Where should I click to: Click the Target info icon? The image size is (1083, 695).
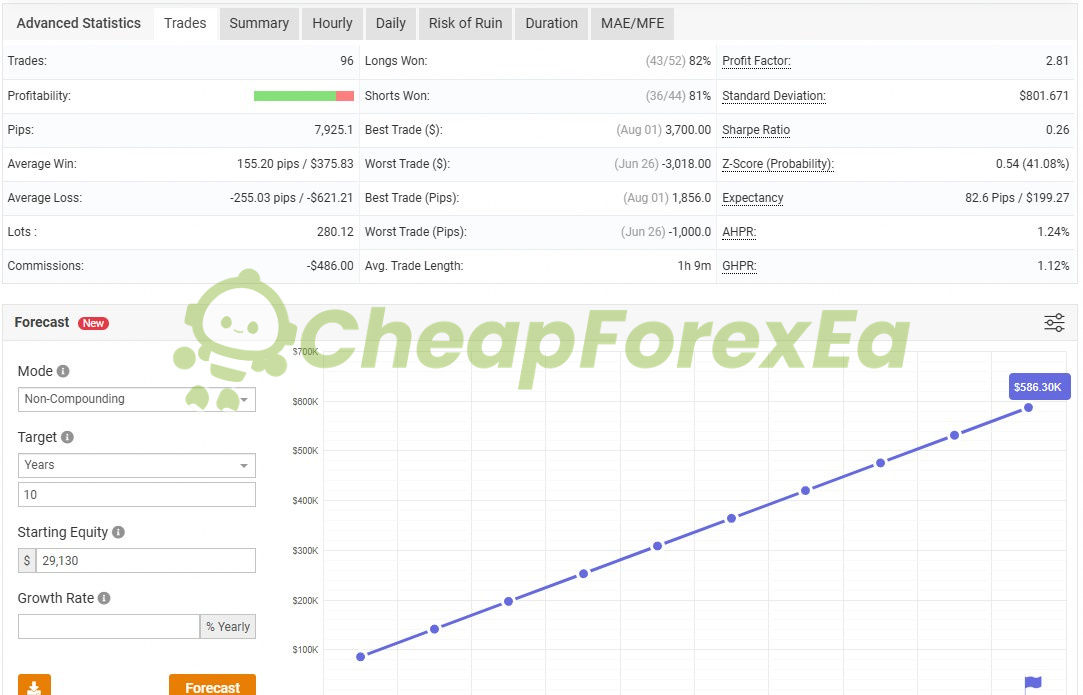(67, 437)
